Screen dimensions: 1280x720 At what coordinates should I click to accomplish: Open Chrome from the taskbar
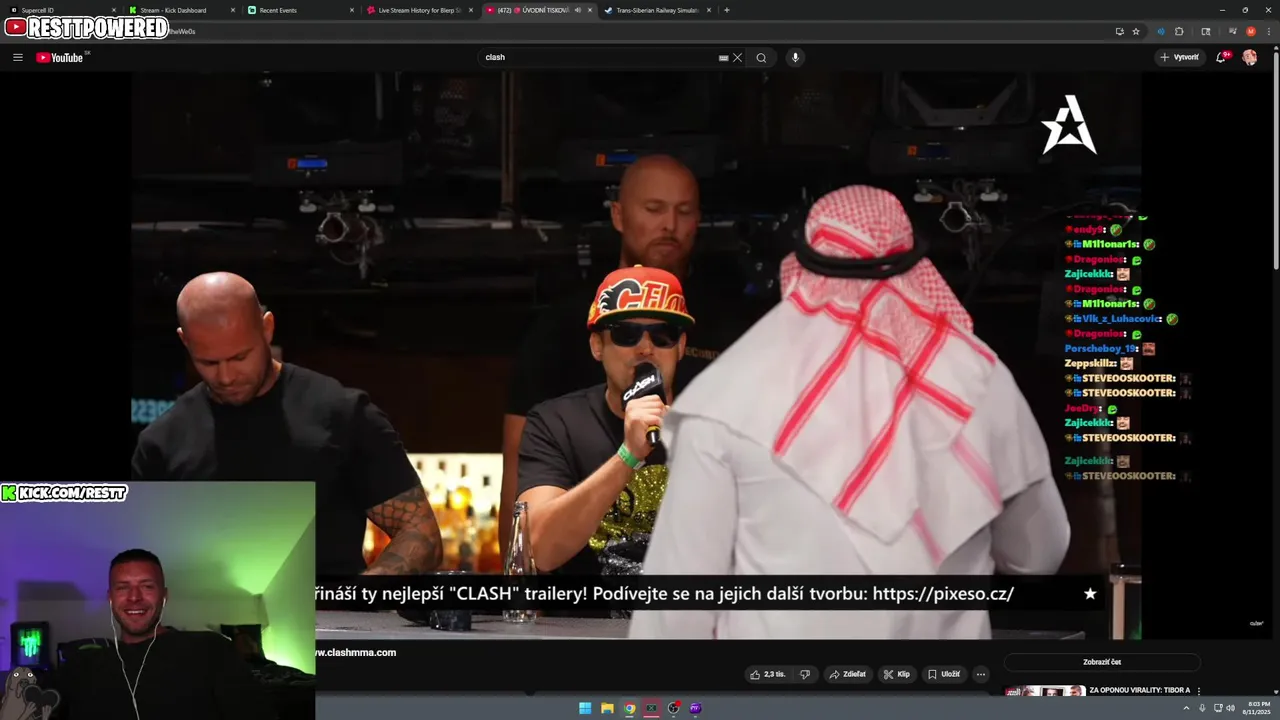coord(630,708)
